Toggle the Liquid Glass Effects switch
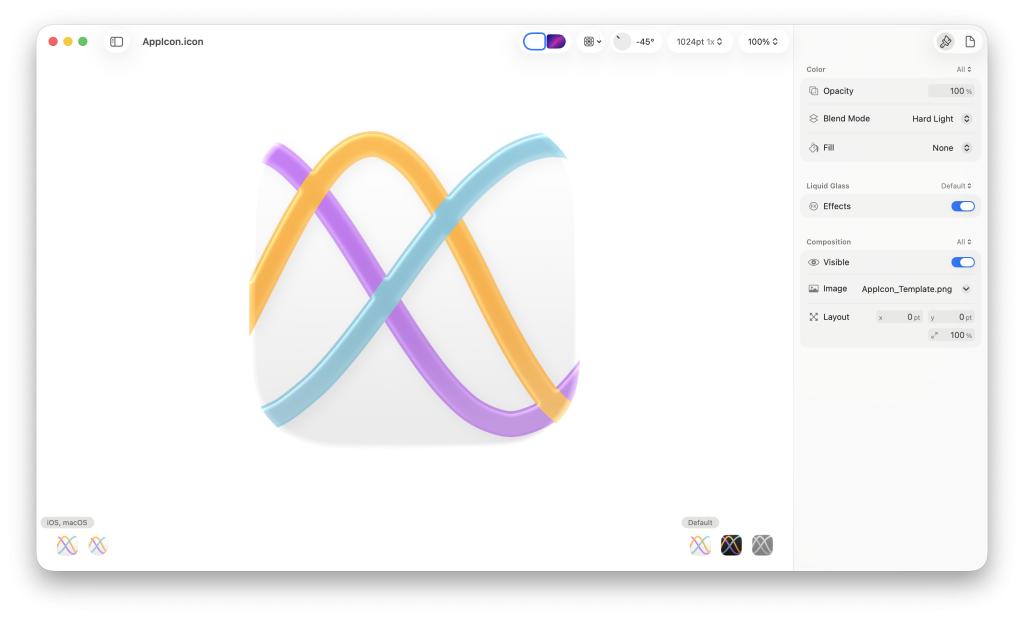This screenshot has width=1024, height=619. (x=963, y=206)
